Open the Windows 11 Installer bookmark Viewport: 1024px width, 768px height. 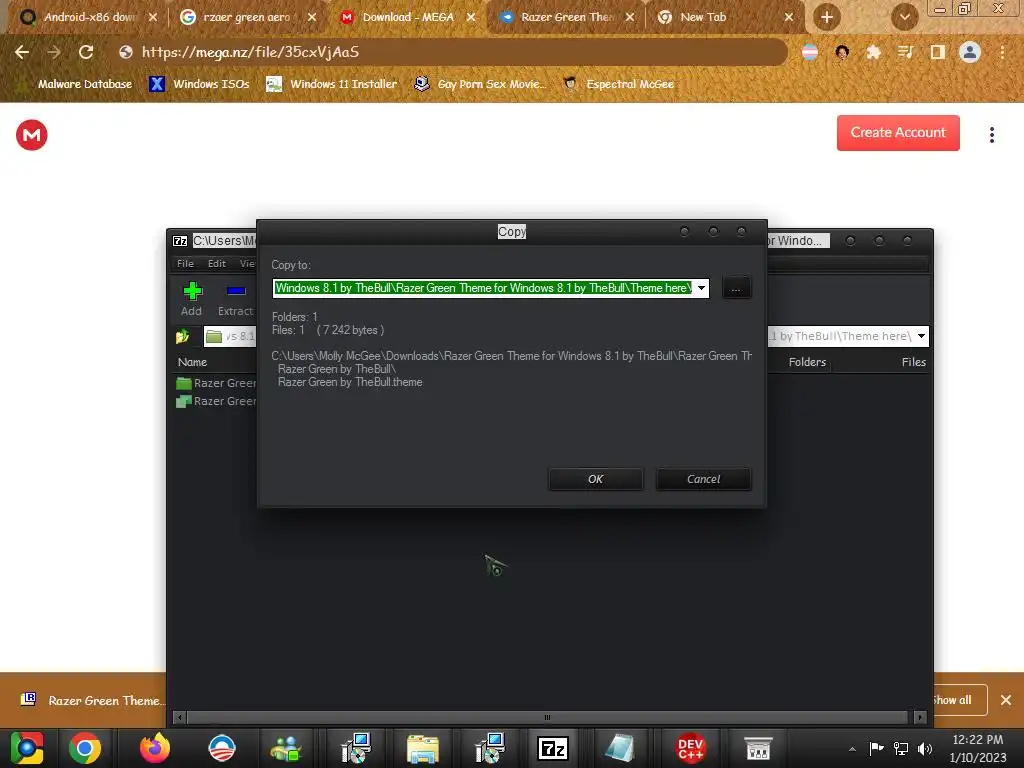pos(332,84)
